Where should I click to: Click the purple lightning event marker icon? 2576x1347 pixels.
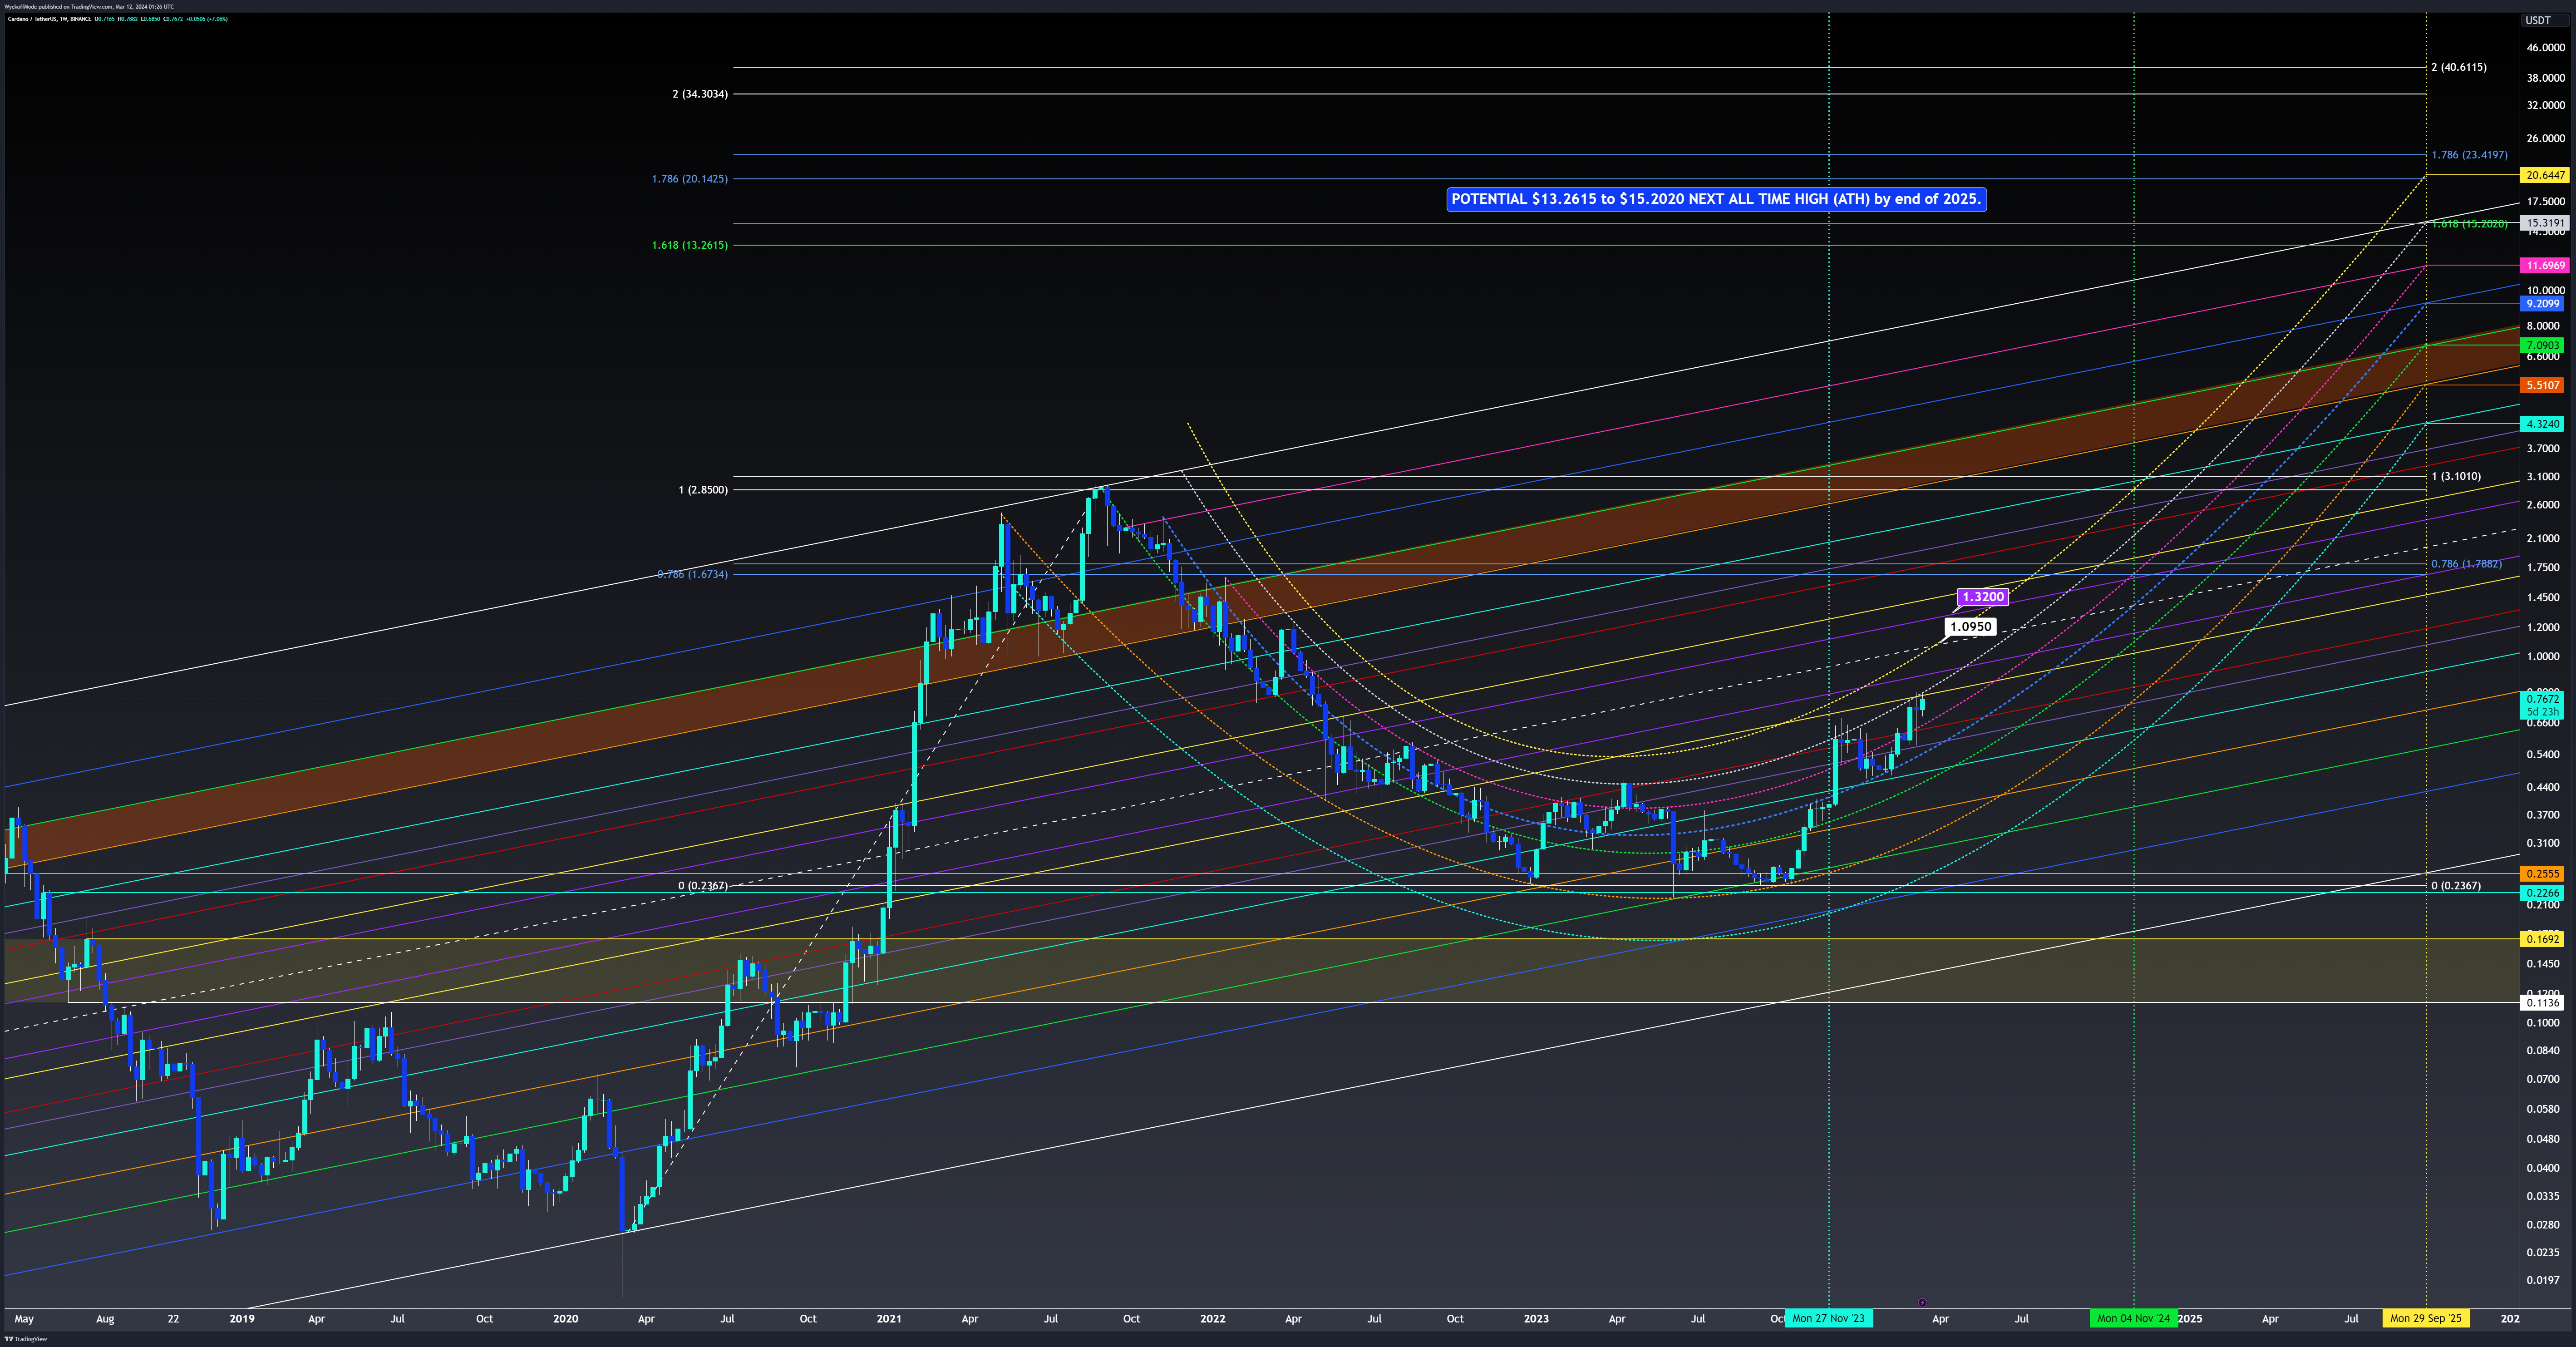point(1922,1302)
